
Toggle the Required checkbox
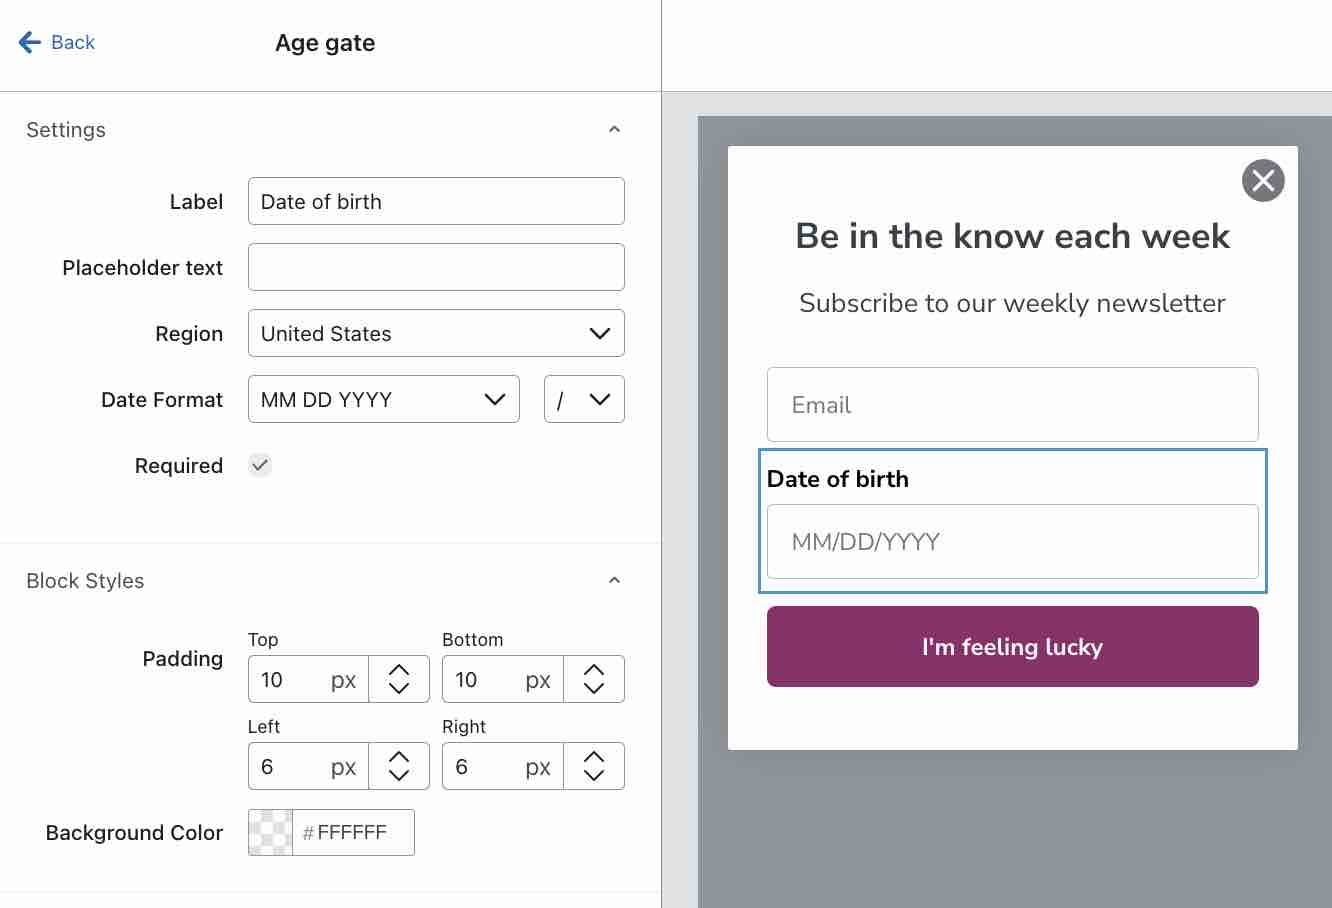tap(260, 465)
